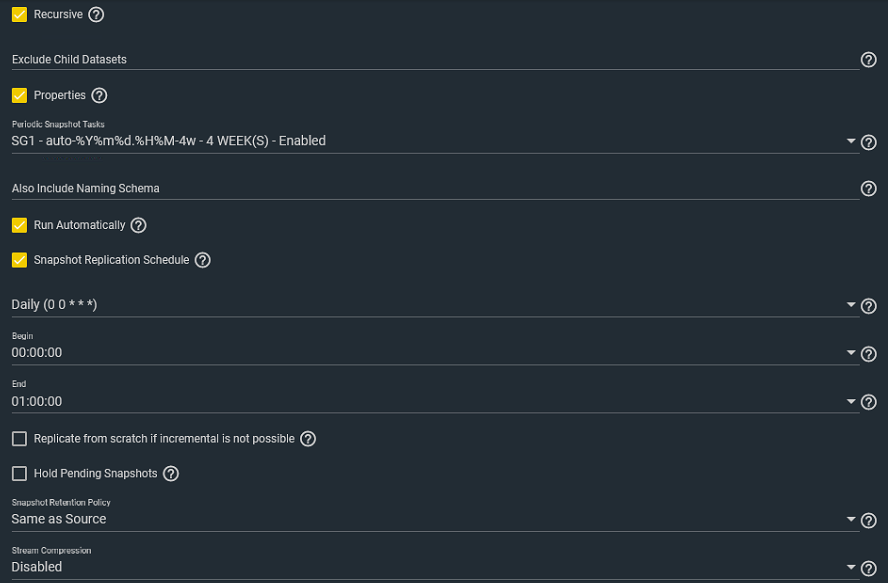Open the Daily schedule dropdown
The width and height of the screenshot is (888, 583).
(435, 305)
